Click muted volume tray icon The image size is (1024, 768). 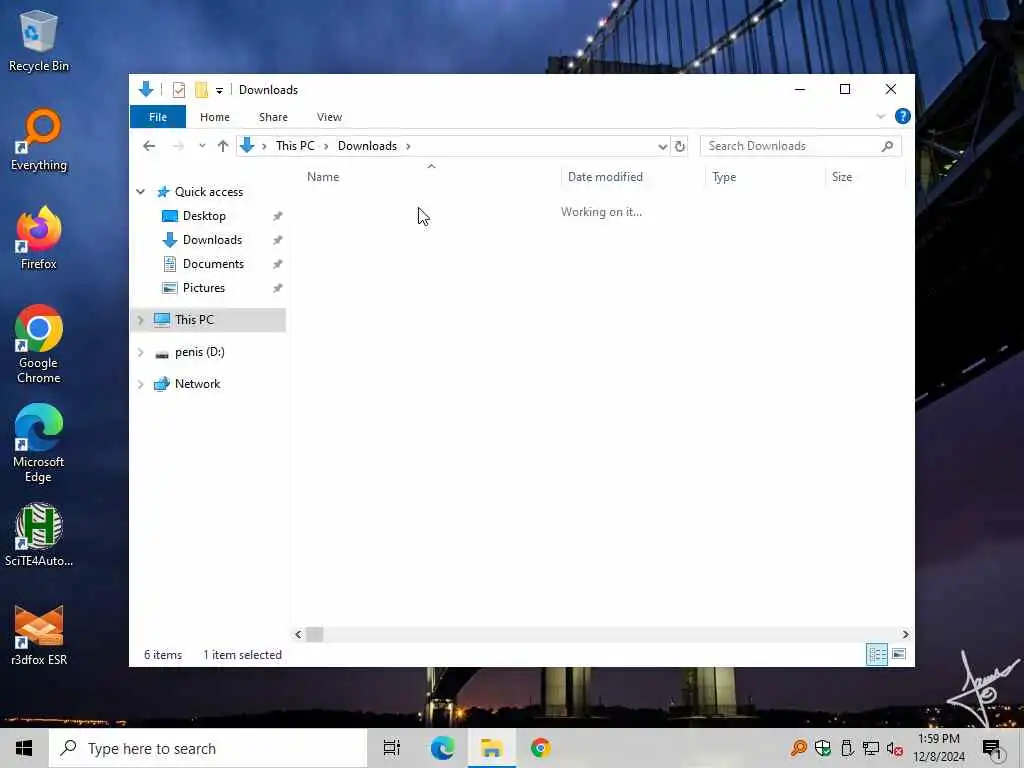point(895,749)
